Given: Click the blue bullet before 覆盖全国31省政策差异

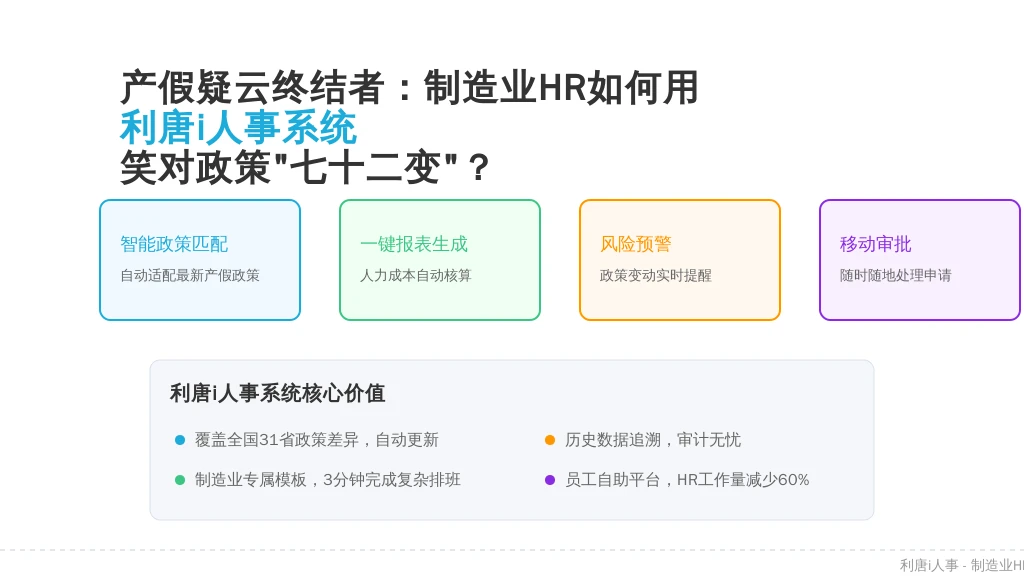Looking at the screenshot, I should click(180, 440).
